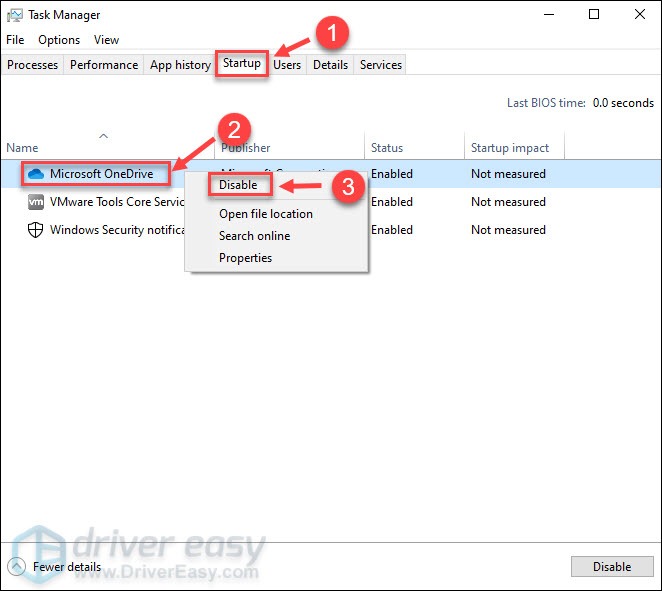Viewport: 662px width, 591px height.
Task: Click the Microsoft OneDrive cloud icon
Action: pos(36,174)
